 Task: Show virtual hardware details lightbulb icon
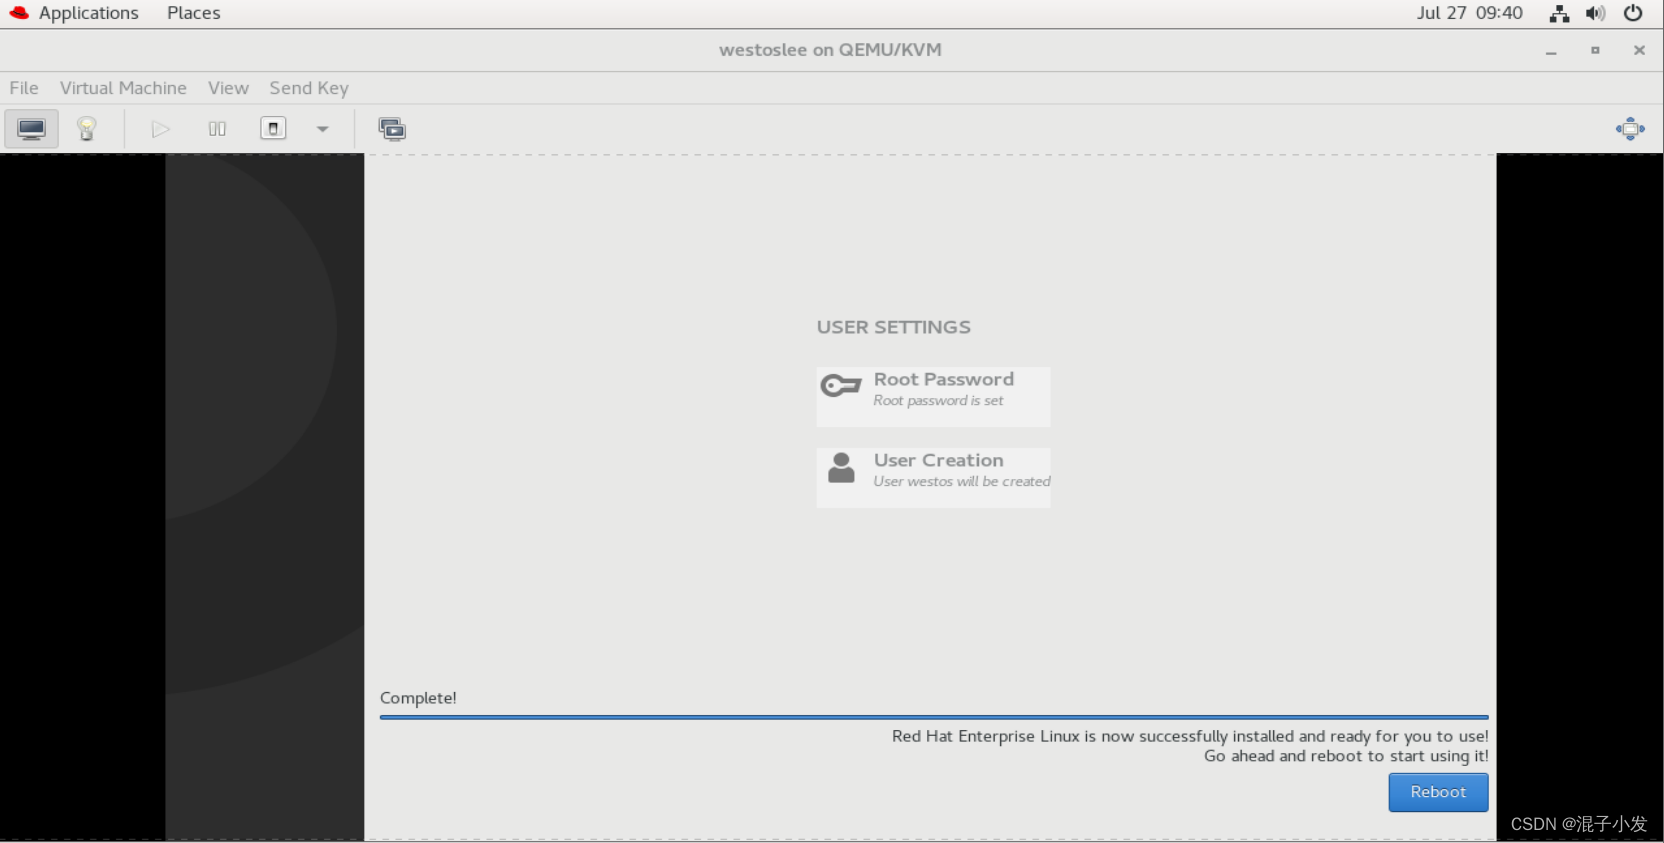[x=87, y=129]
